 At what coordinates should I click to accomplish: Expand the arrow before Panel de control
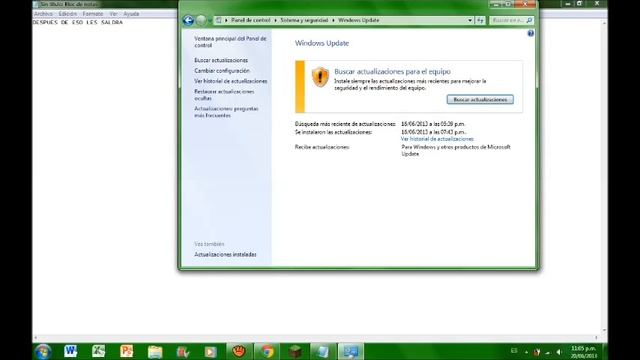[226, 20]
